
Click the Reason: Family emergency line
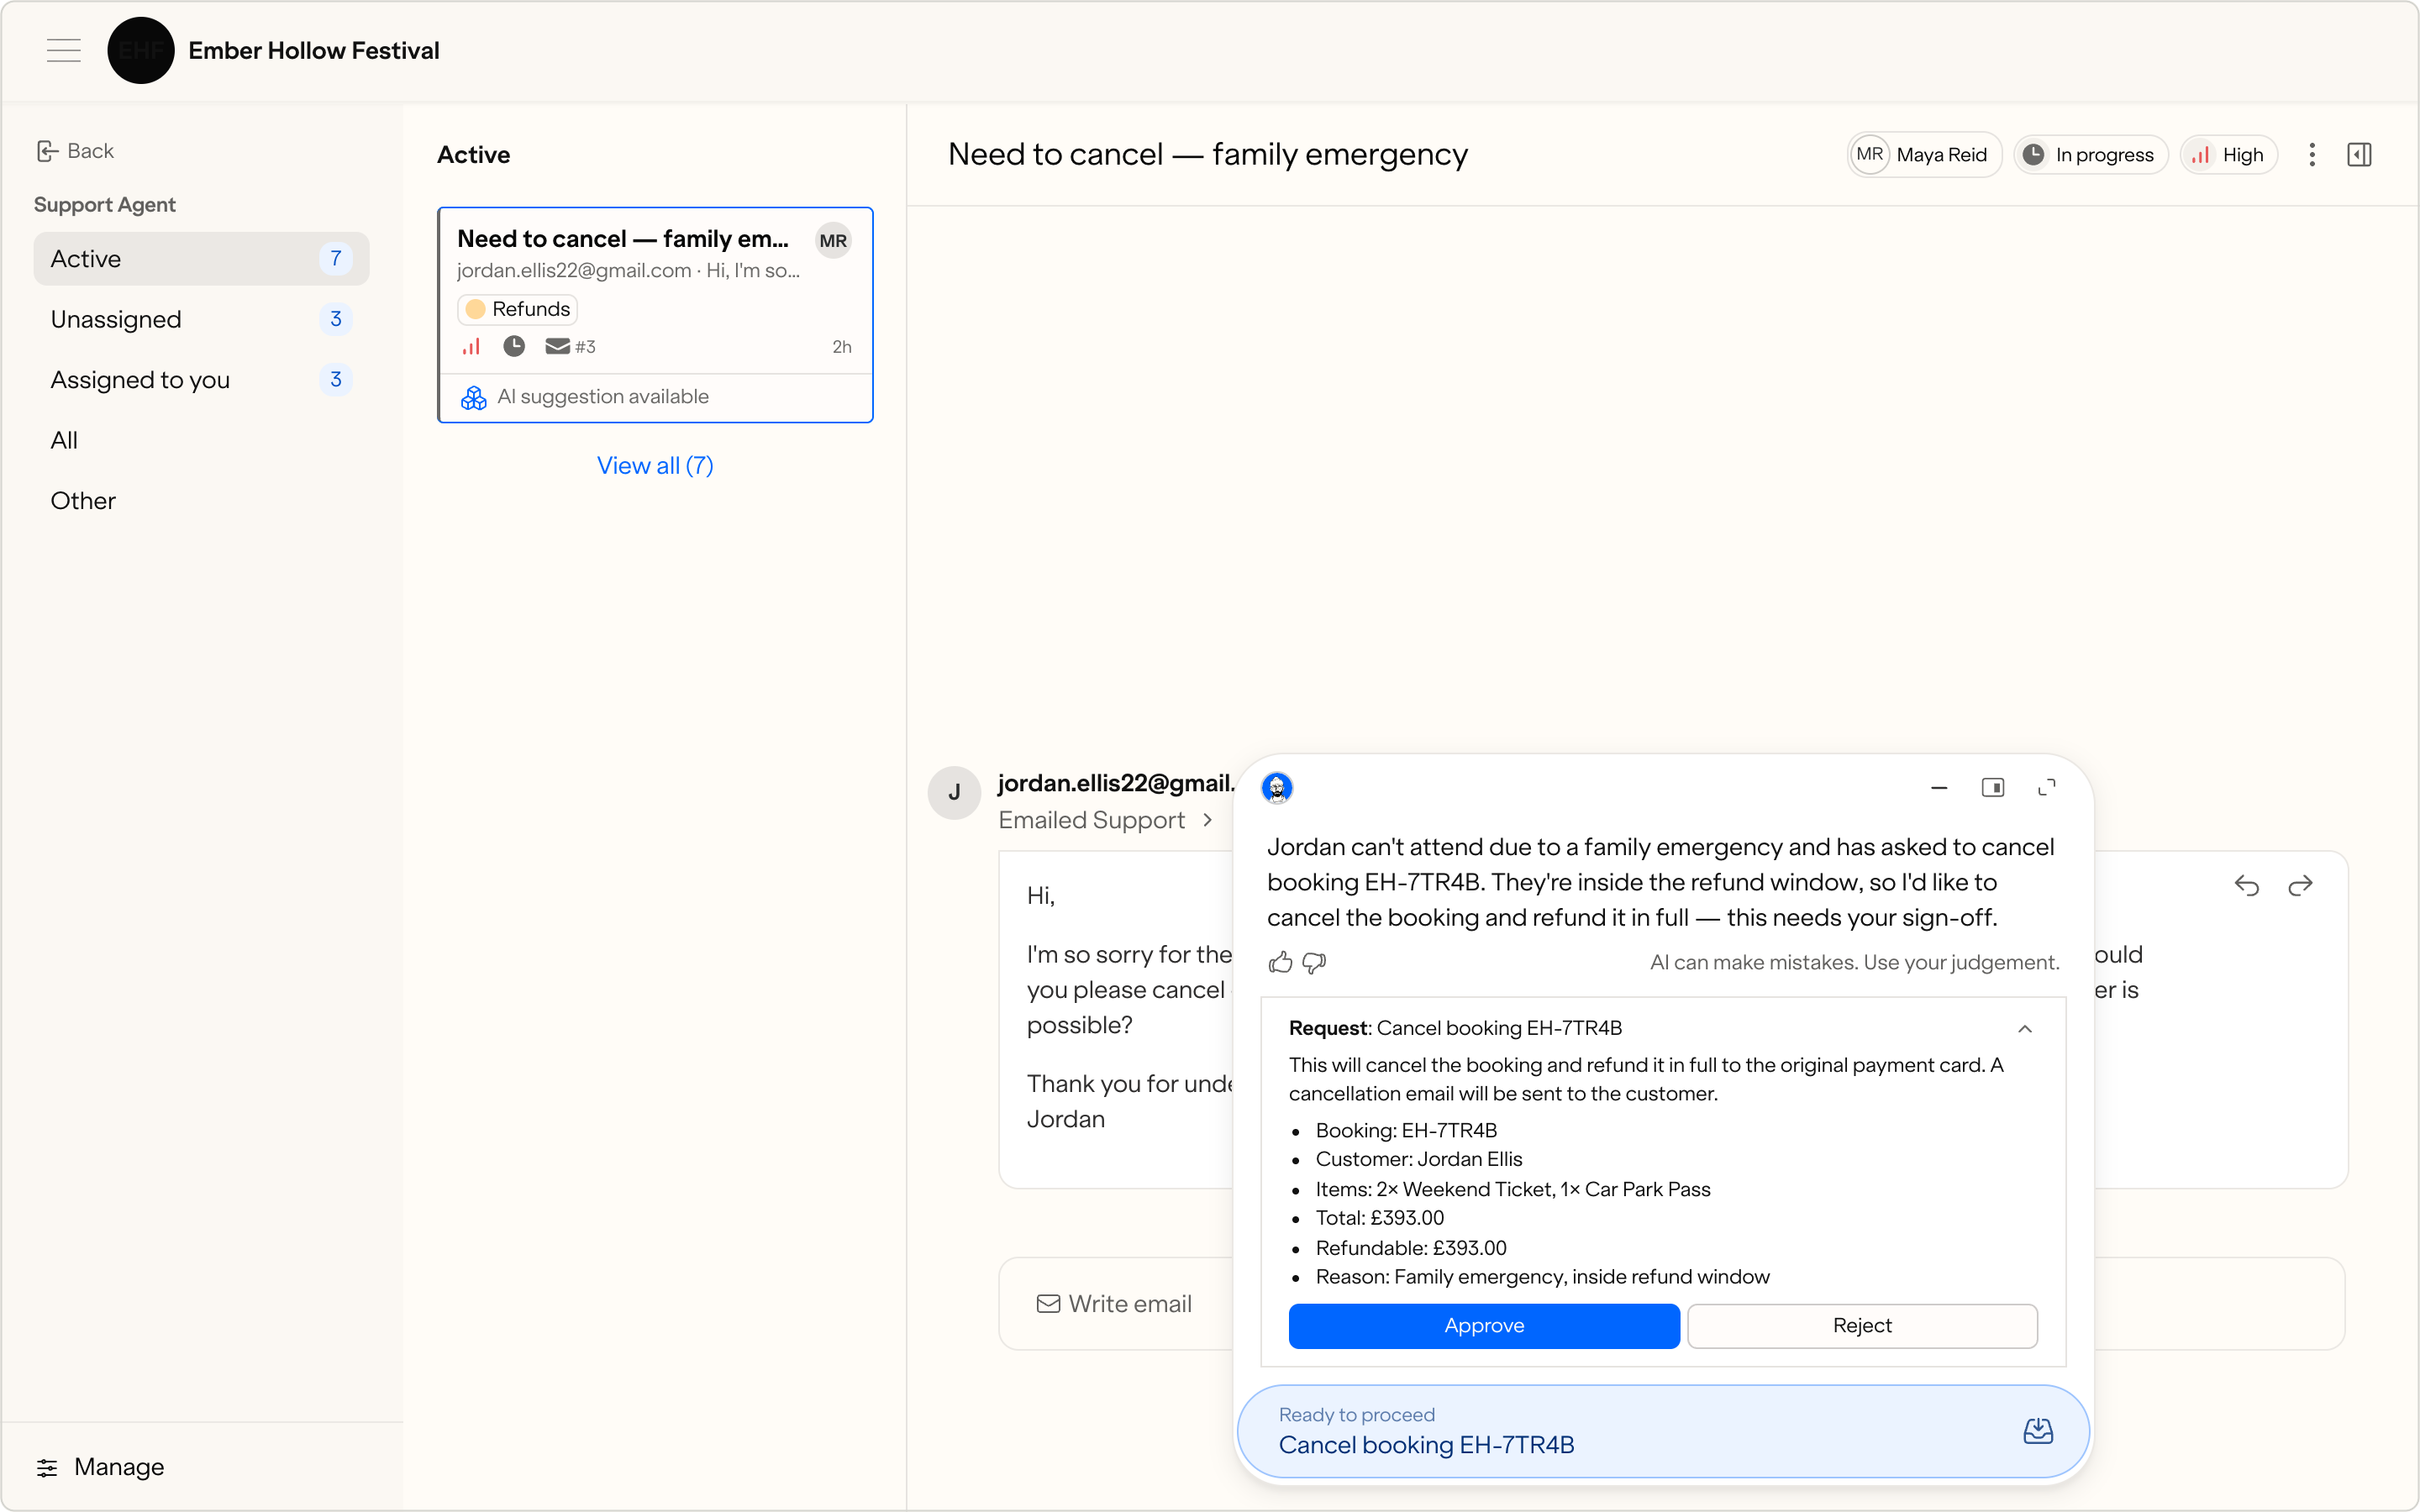1543,1277
